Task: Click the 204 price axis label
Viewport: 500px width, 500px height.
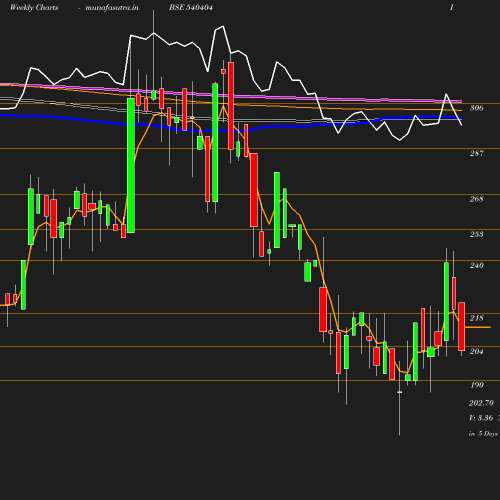Action: pos(476,351)
